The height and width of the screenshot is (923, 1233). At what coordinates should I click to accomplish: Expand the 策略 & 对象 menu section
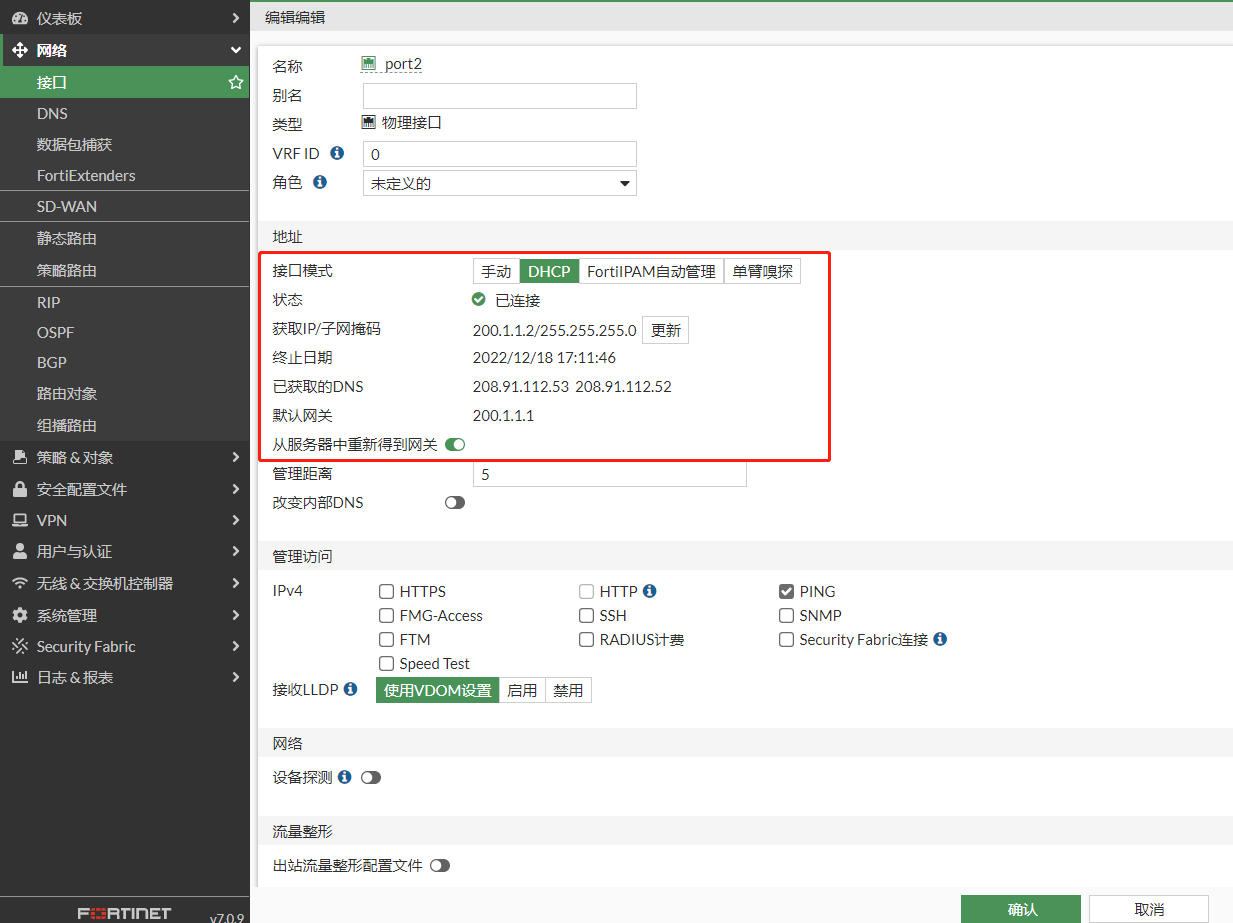coord(124,457)
